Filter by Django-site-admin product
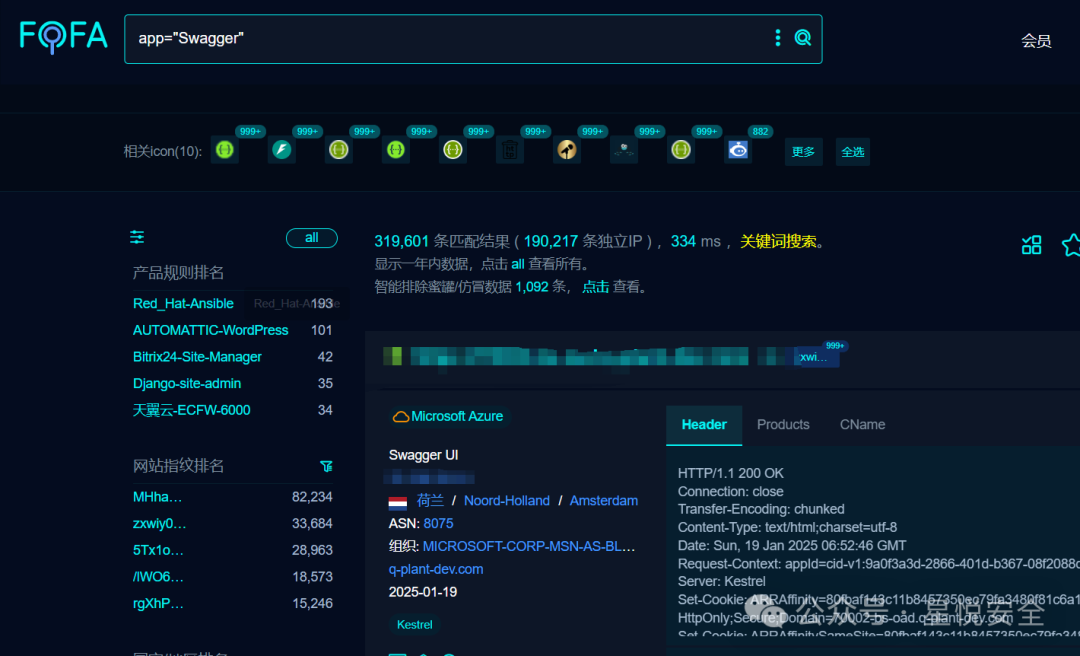This screenshot has width=1080, height=656. tap(187, 383)
